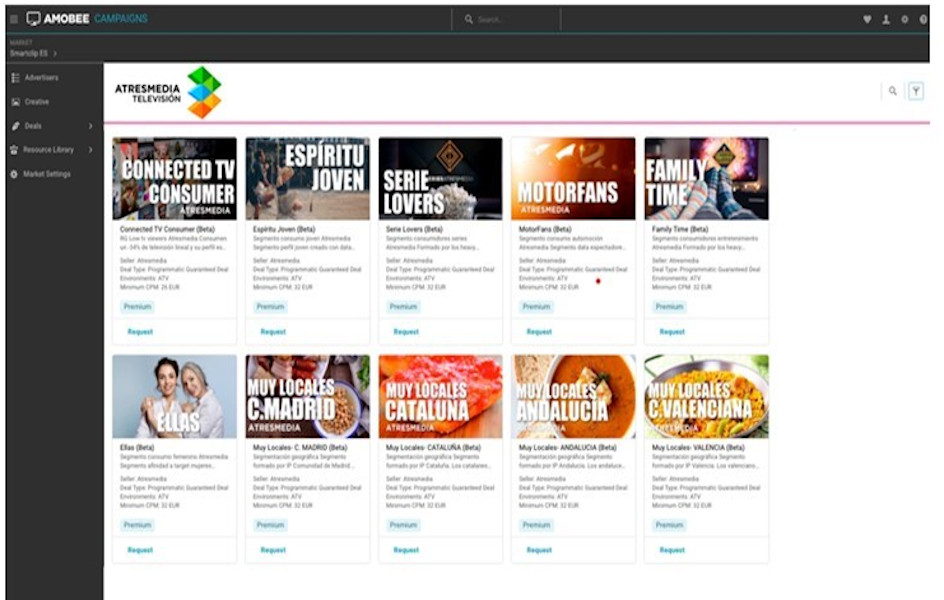
Task: Click the 'Family Time (Beta)' title
Action: (x=680, y=229)
